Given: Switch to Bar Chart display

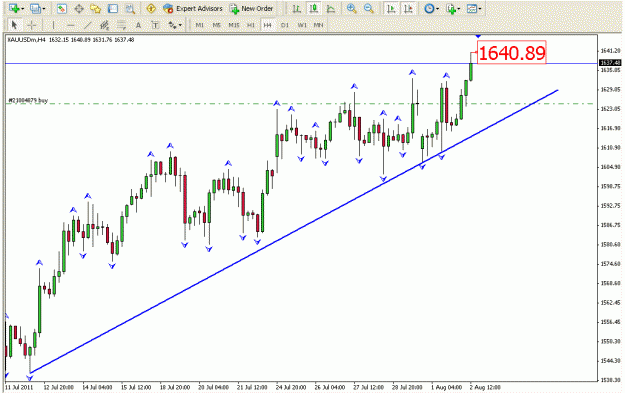Looking at the screenshot, I should 296,8.
